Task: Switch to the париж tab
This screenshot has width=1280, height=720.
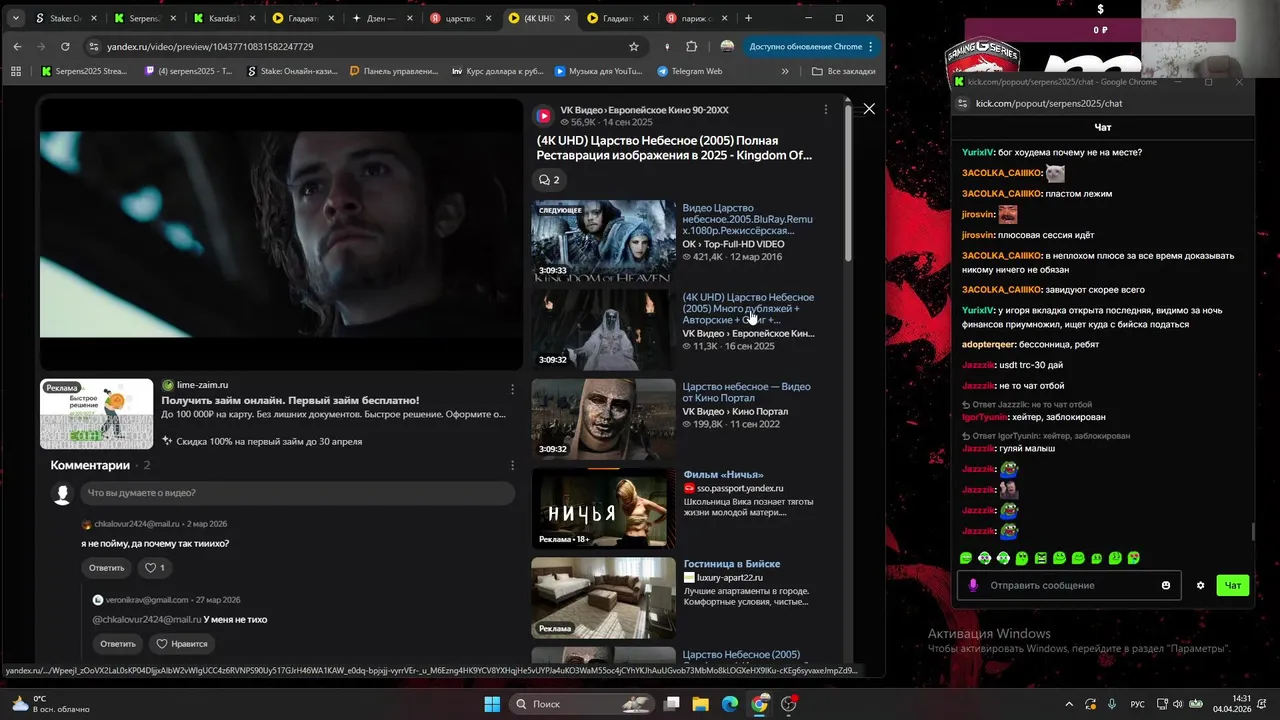Action: (x=695, y=18)
